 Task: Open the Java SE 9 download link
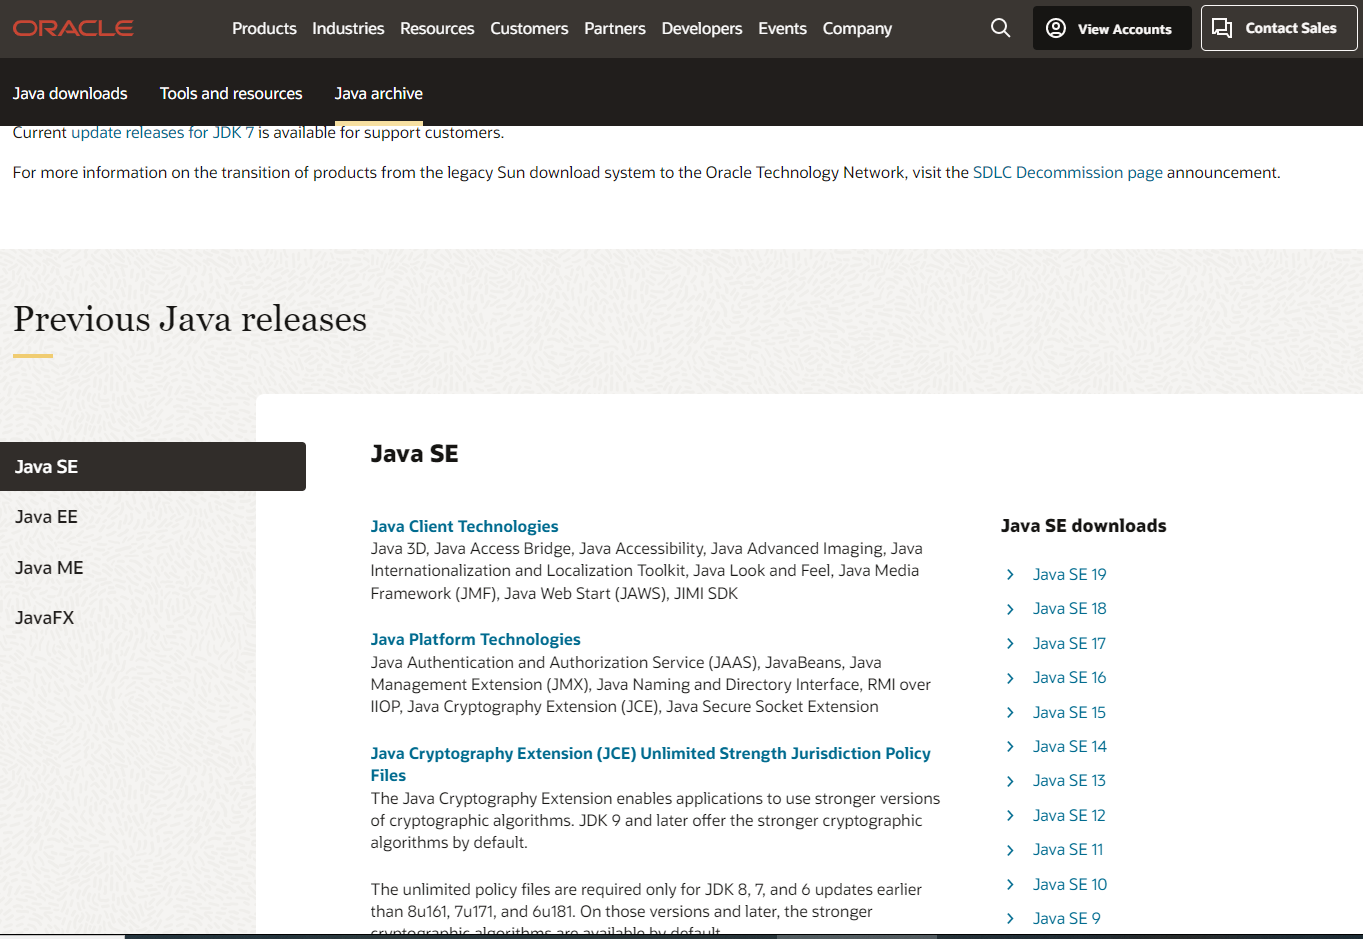tap(1066, 918)
